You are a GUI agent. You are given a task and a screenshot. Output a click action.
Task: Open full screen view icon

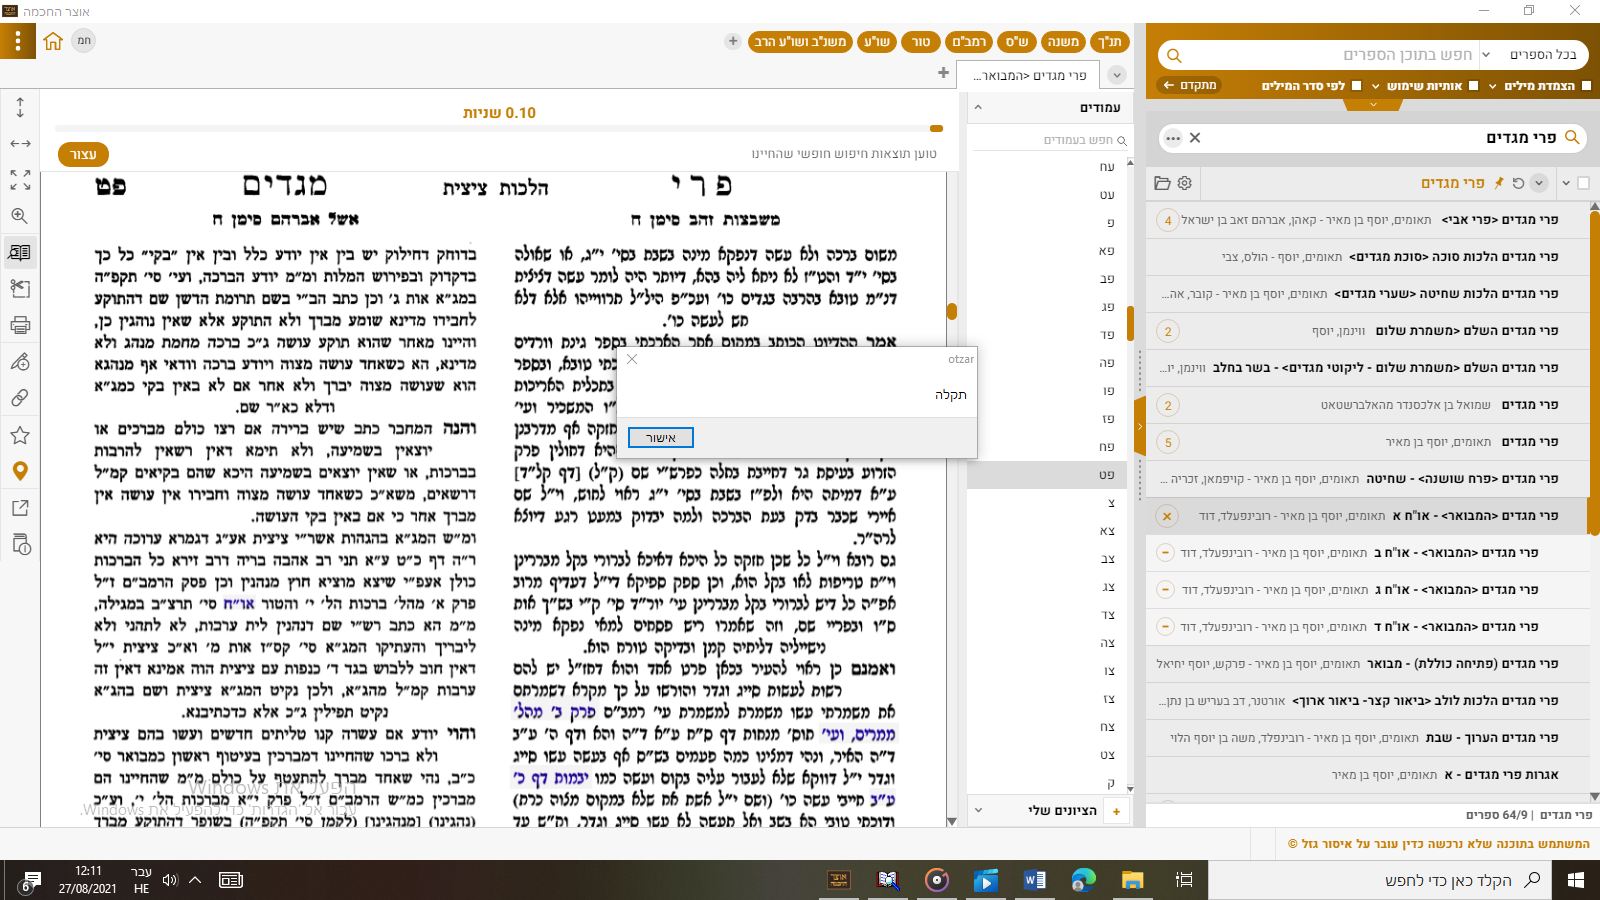(20, 180)
